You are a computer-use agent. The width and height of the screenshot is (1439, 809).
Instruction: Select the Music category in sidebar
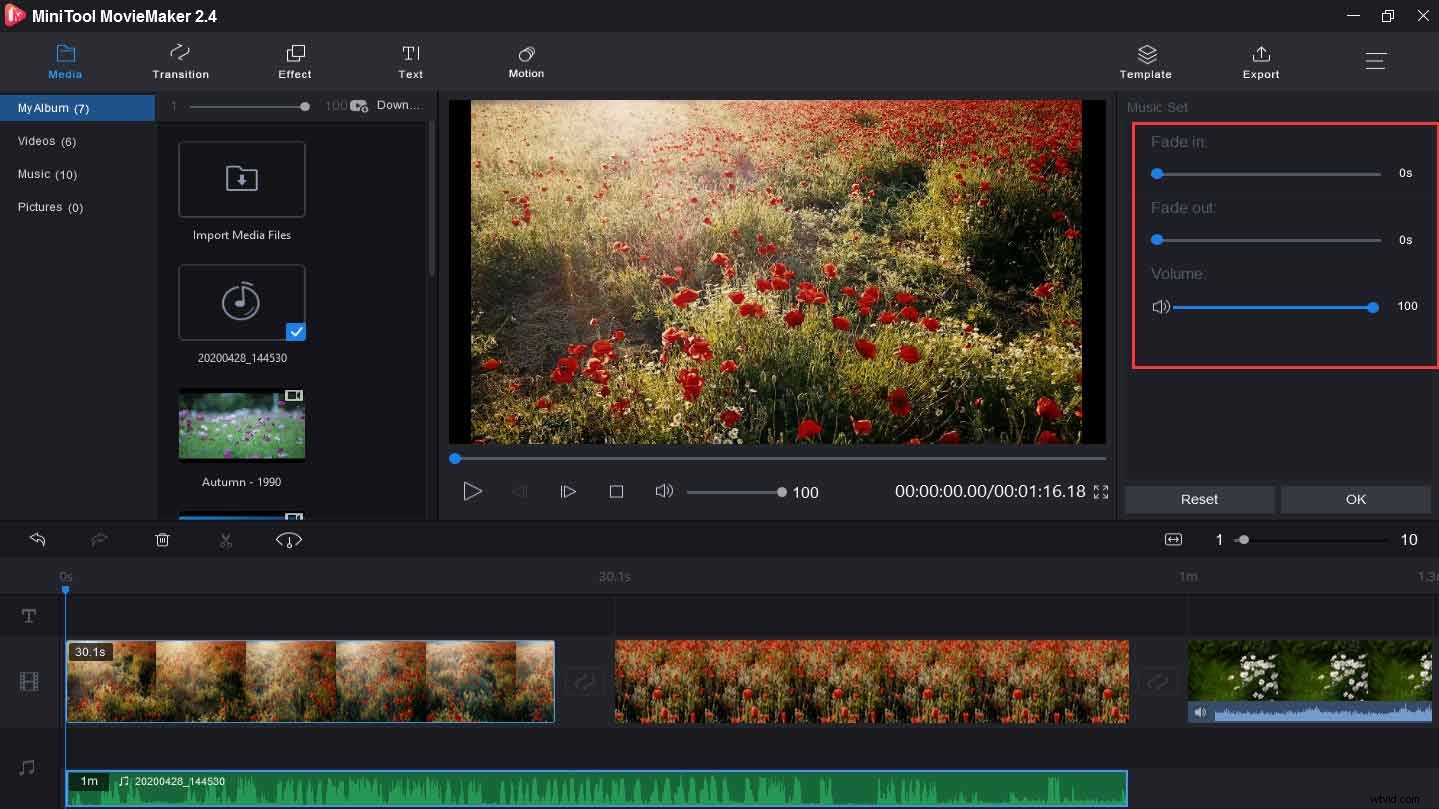[x=46, y=174]
